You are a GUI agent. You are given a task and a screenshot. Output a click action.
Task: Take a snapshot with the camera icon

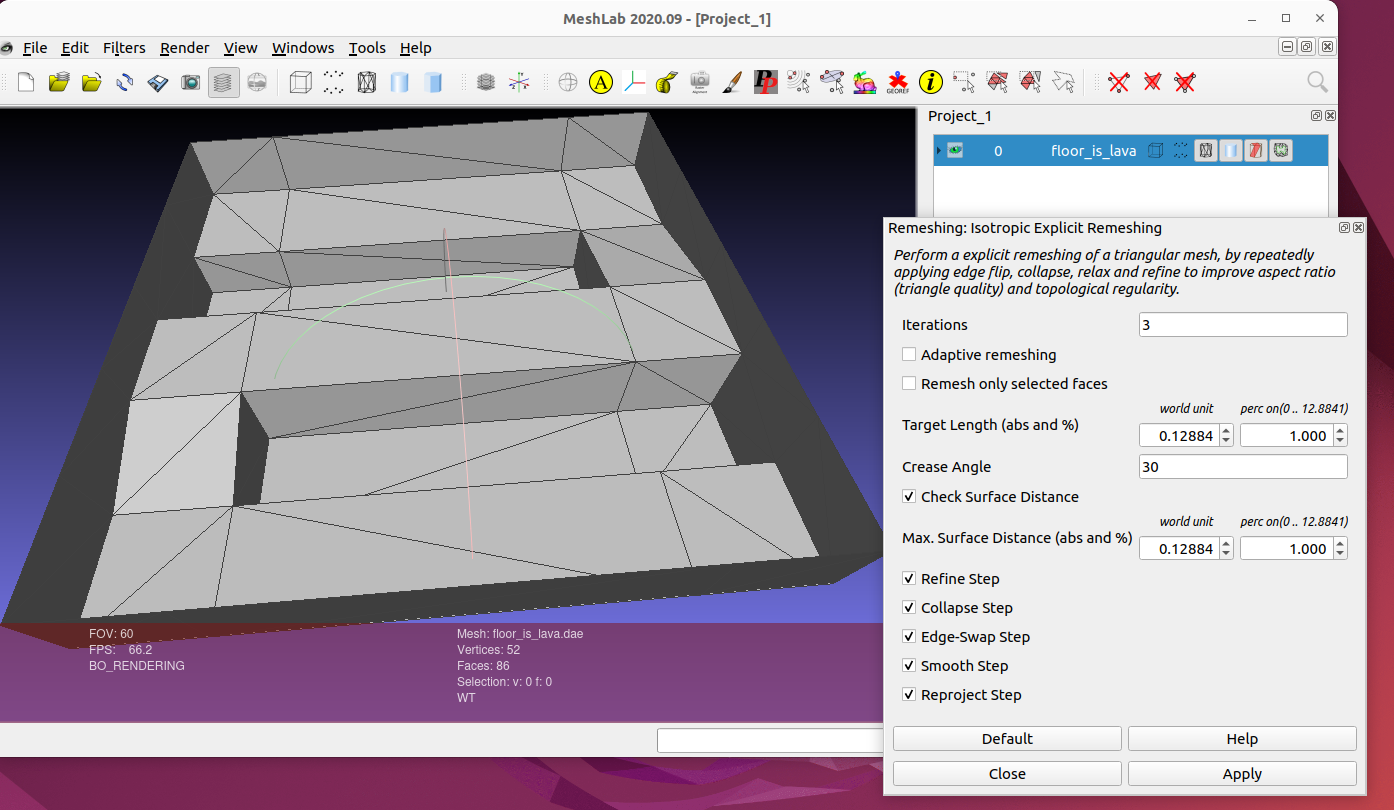[x=190, y=82]
